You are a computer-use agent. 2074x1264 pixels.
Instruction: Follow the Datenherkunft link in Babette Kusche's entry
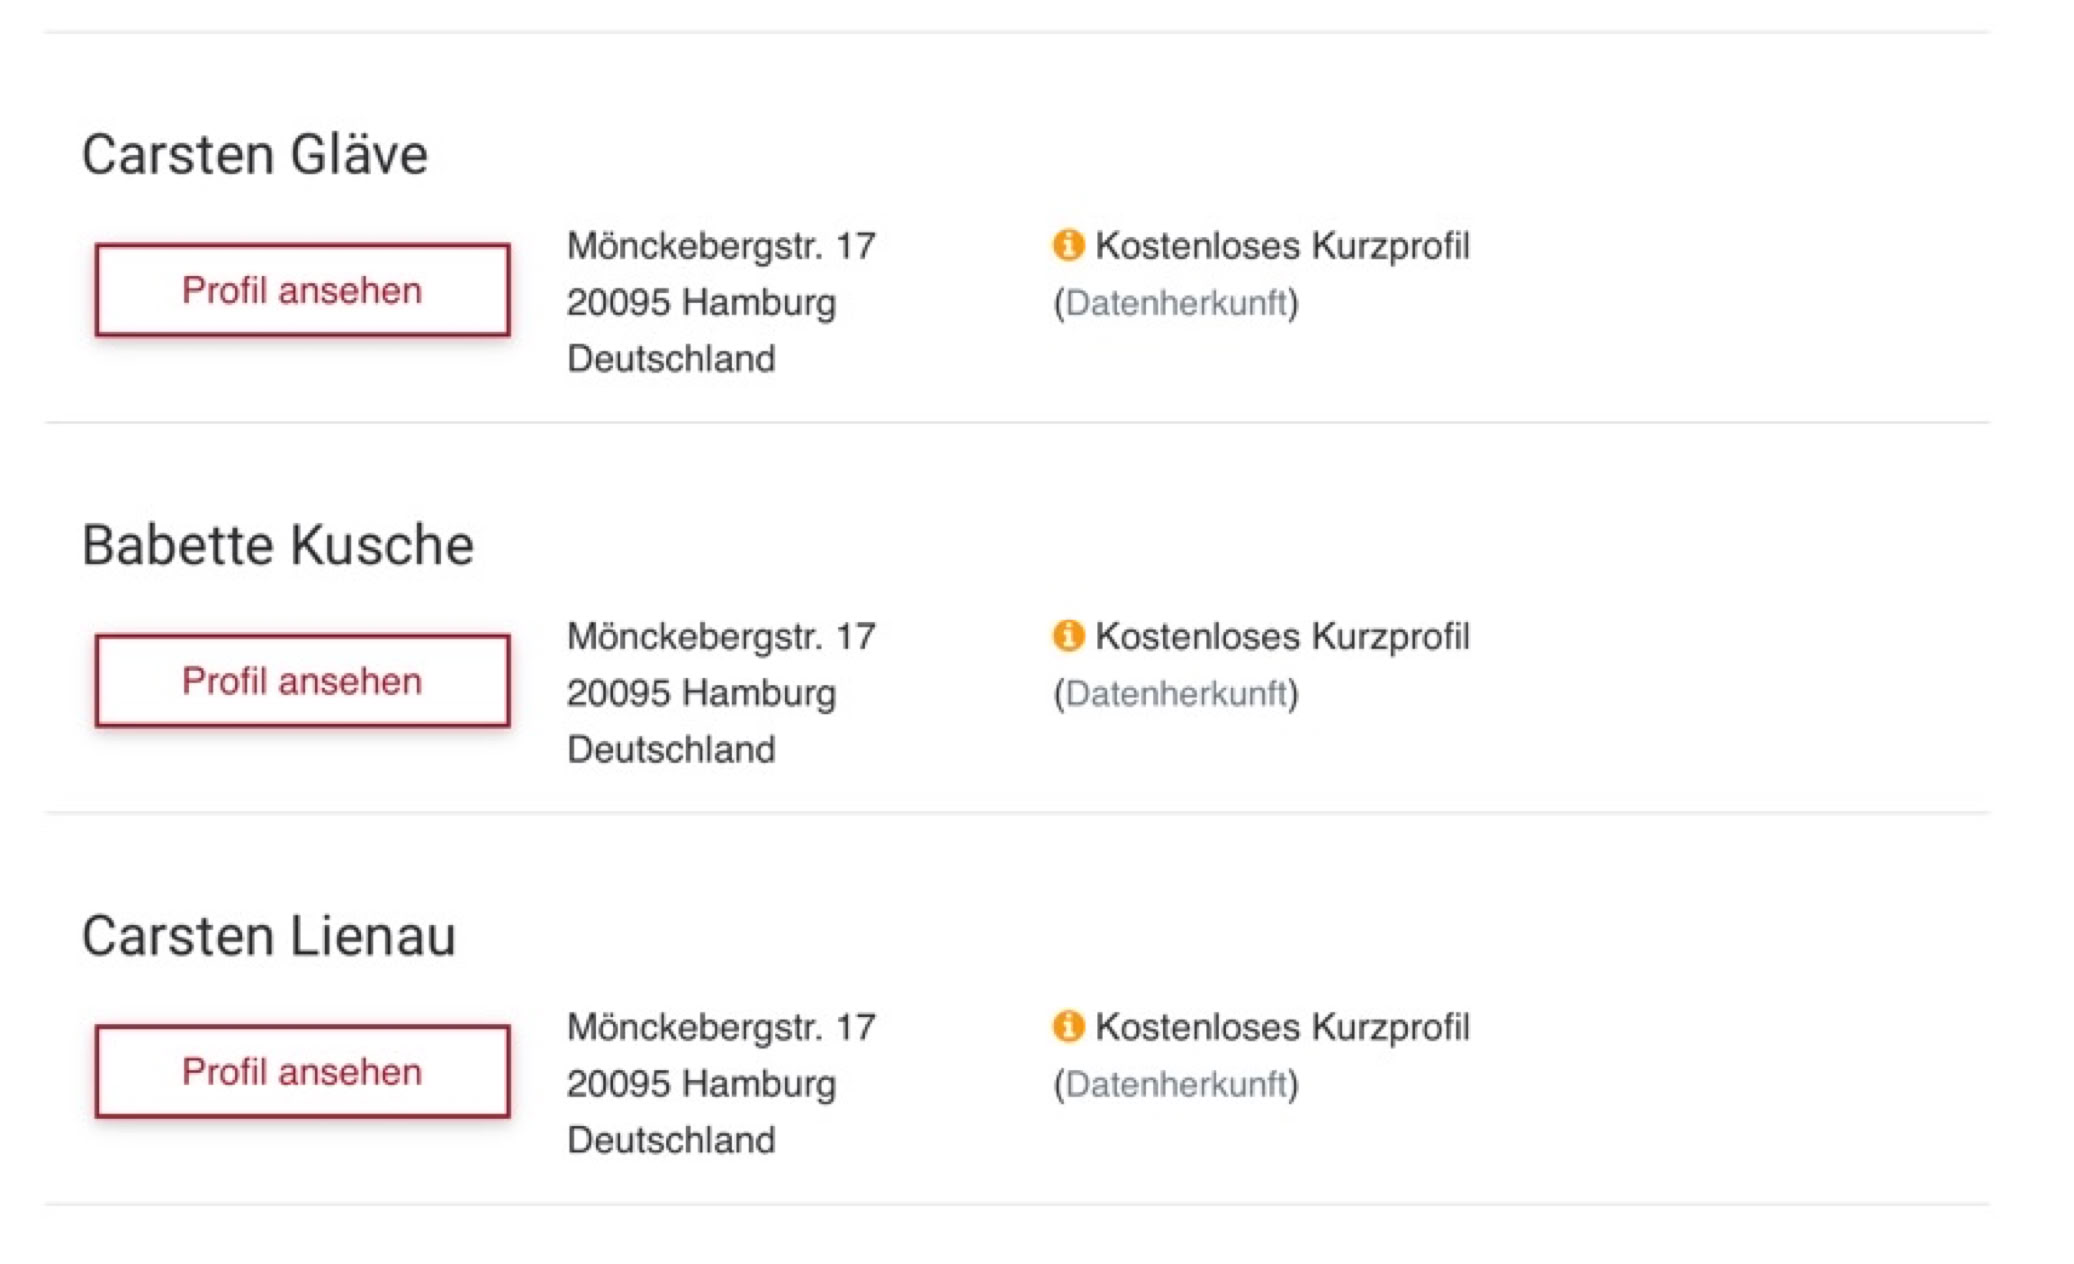click(1176, 693)
